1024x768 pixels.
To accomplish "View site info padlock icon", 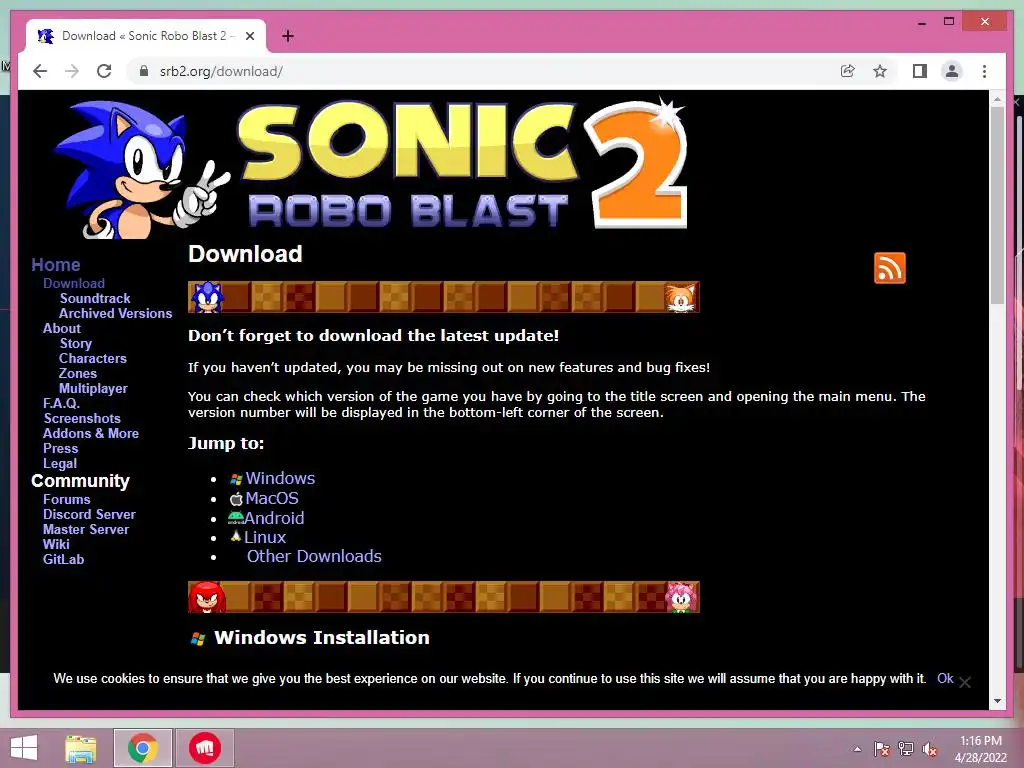I will (144, 71).
